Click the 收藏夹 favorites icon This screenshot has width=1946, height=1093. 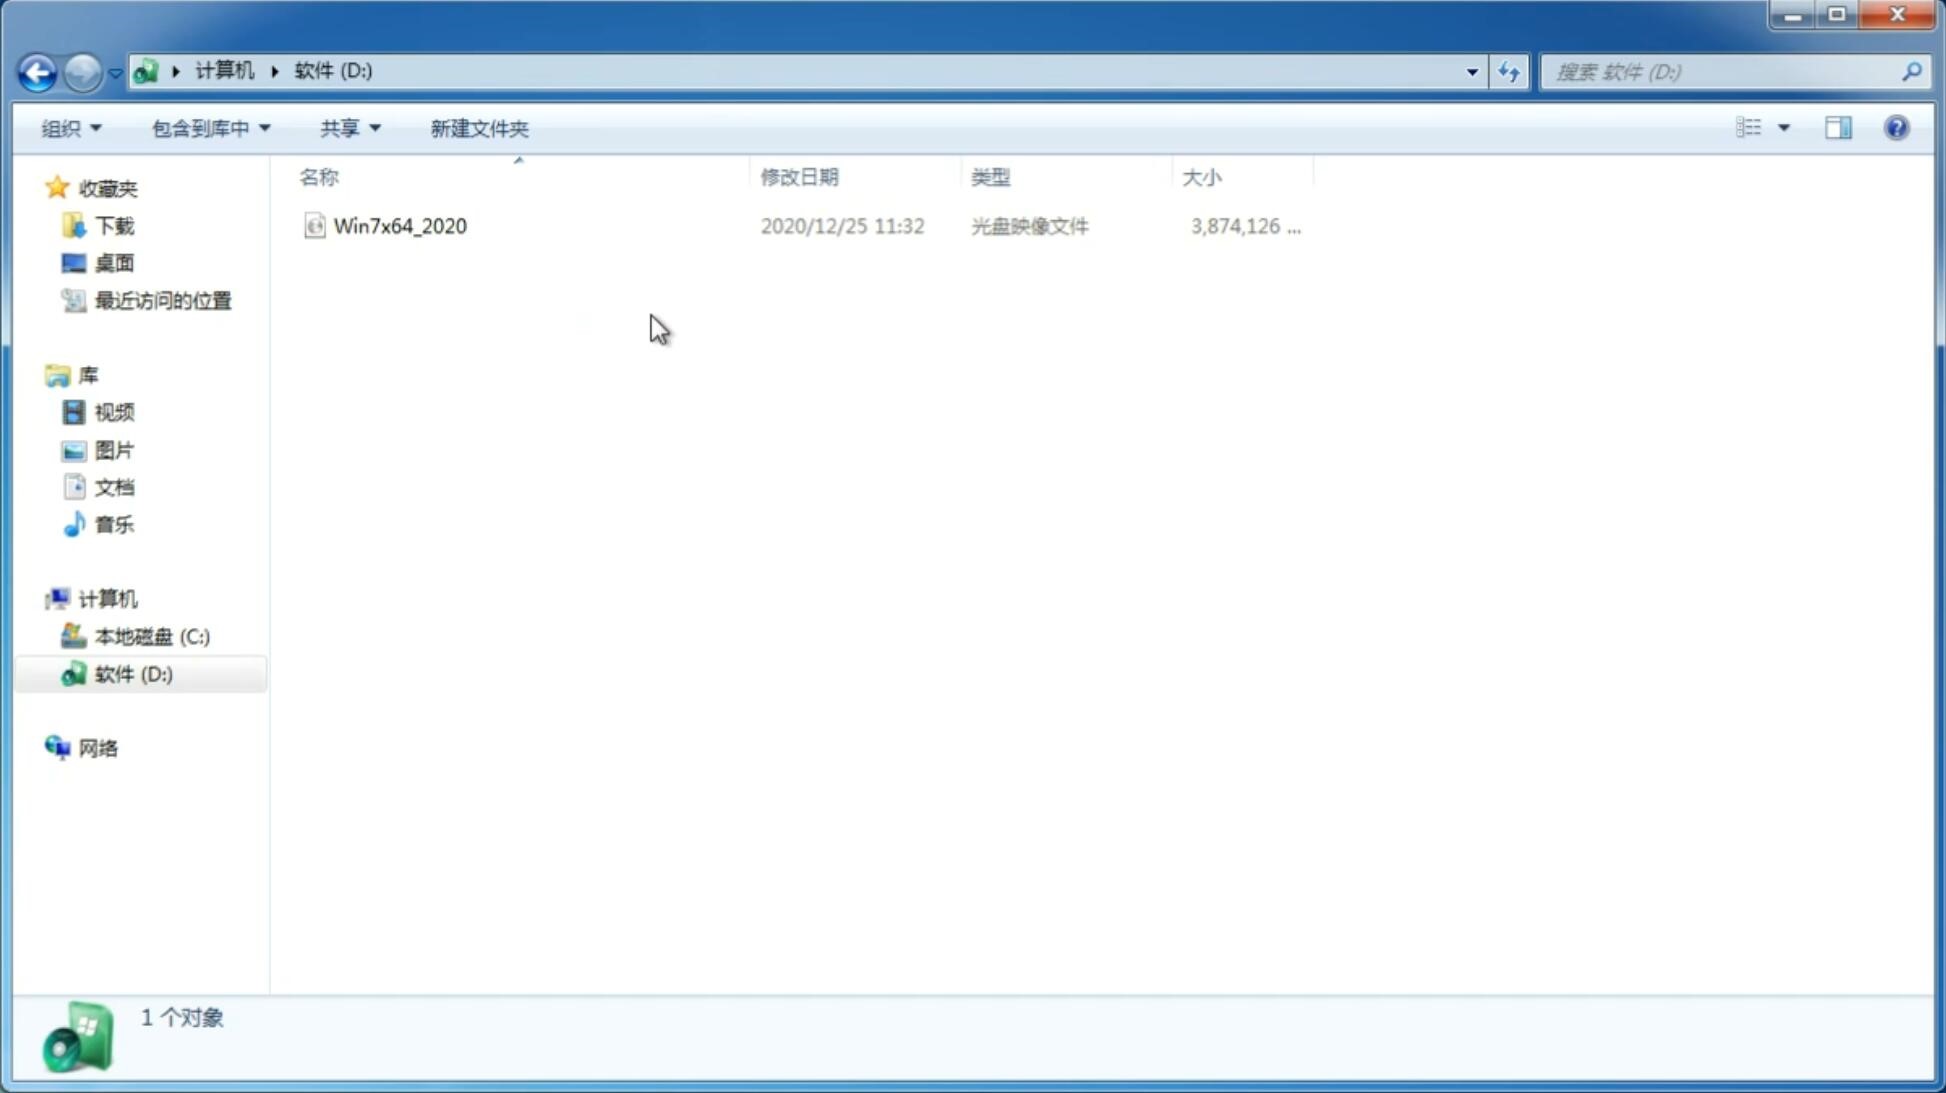point(57,187)
